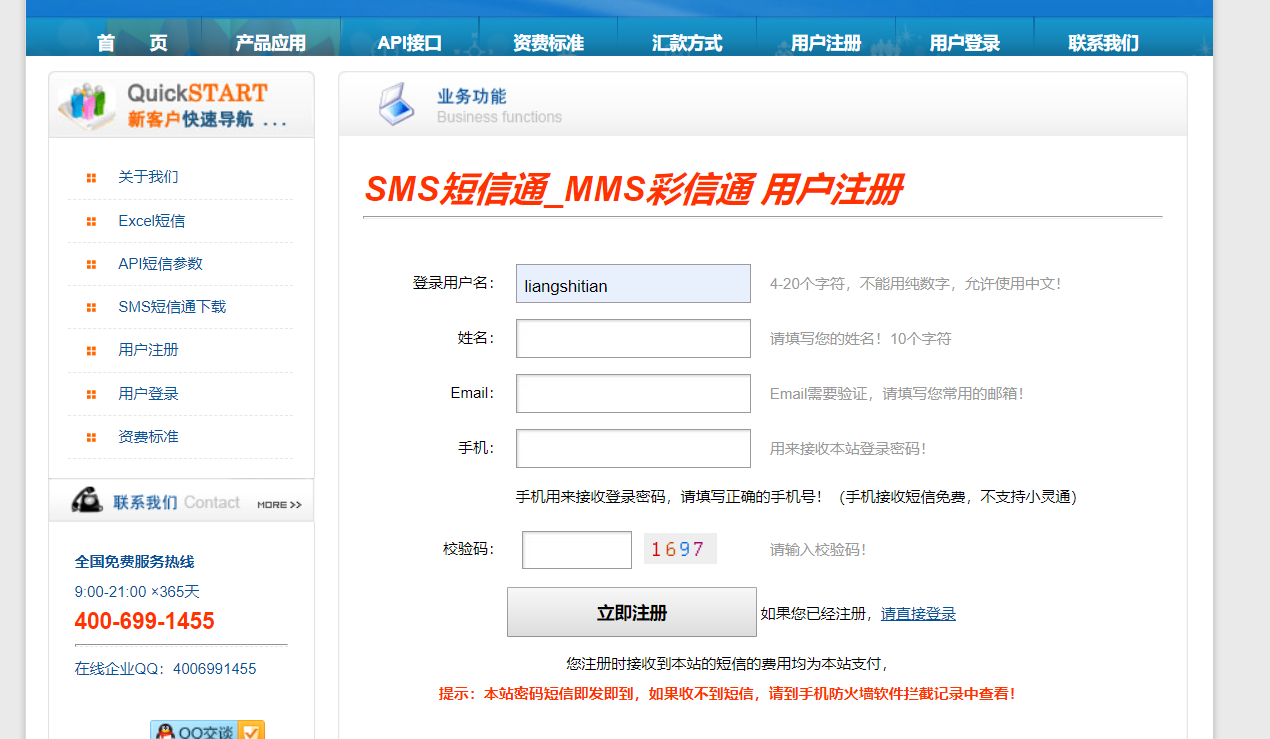The width and height of the screenshot is (1270, 739).
Task: Click the 姓名 name input field
Action: (632, 338)
